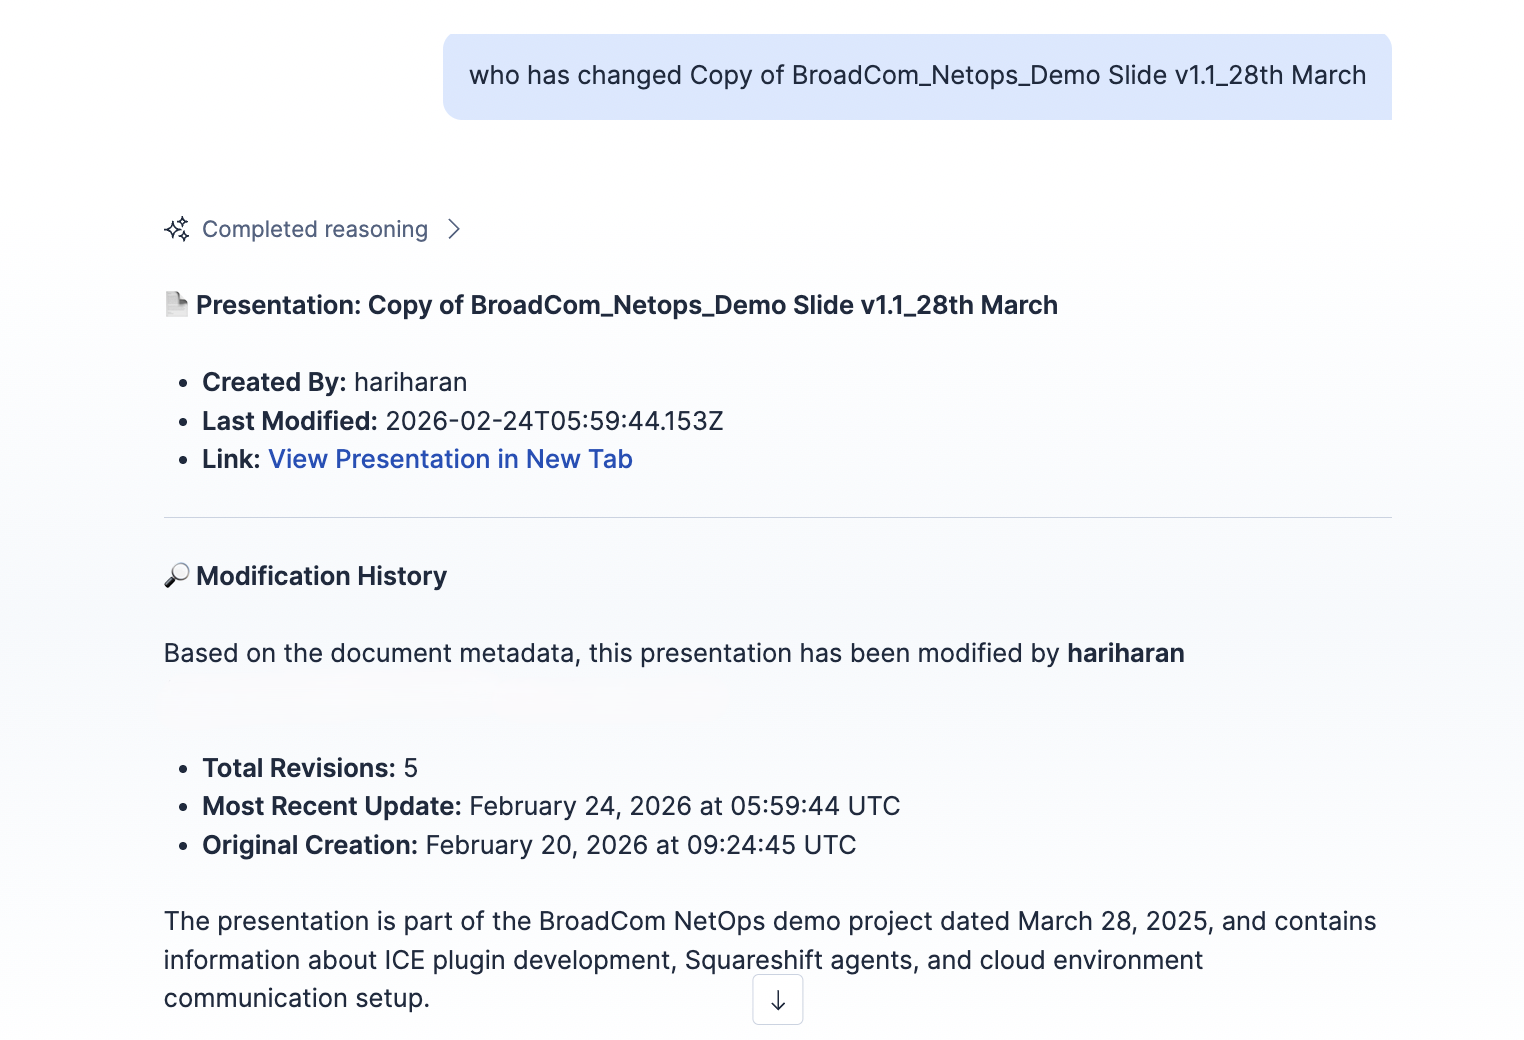Open View Presentation in New Tab link
Image resolution: width=1524 pixels, height=1040 pixels.
450,459
